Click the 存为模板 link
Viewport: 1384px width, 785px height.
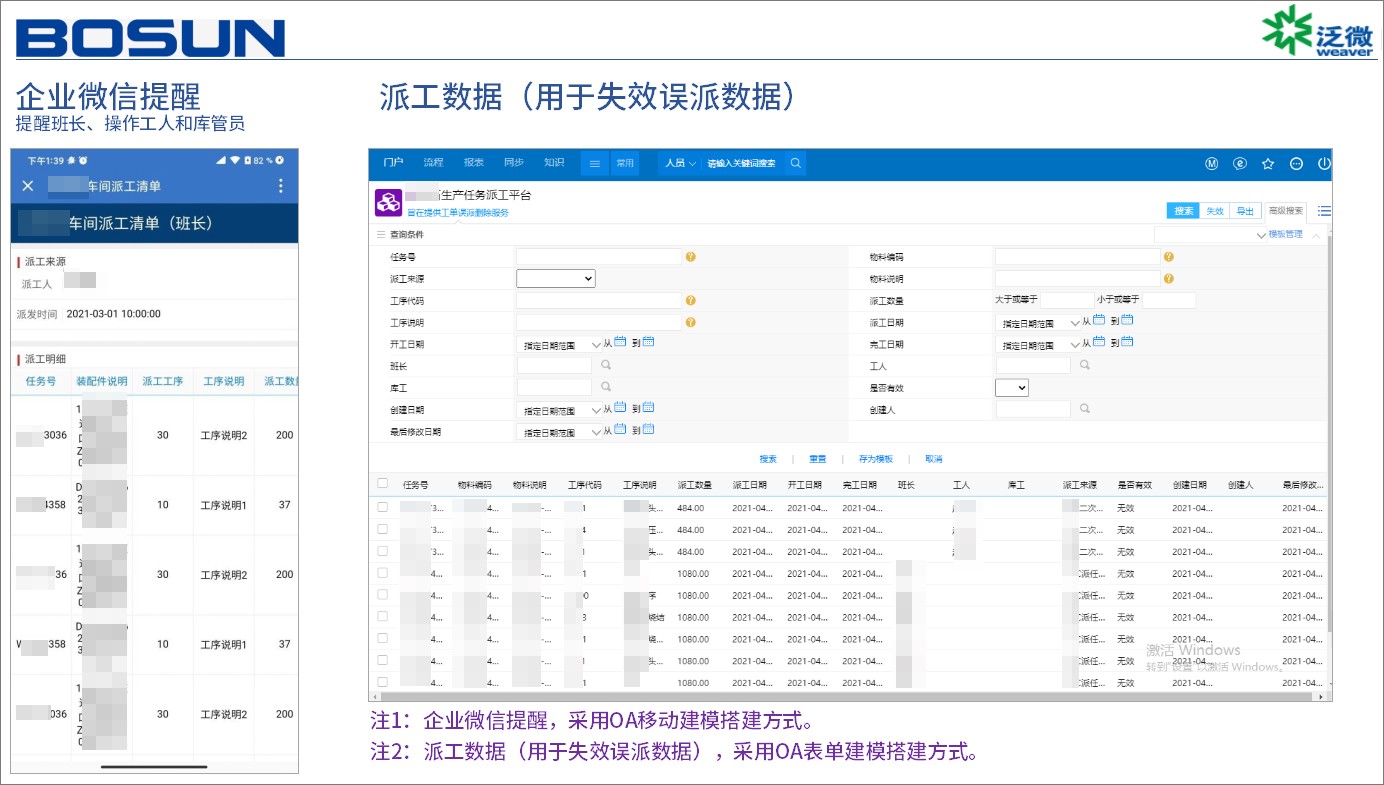(875, 459)
